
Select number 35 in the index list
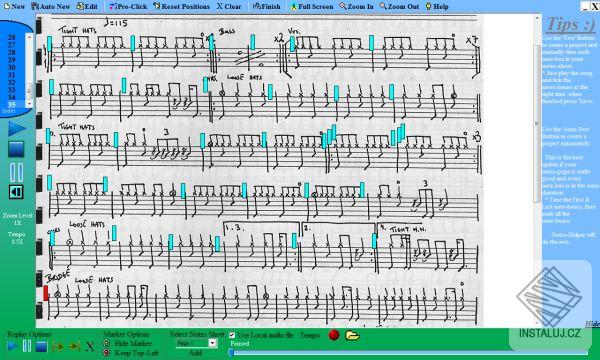(x=12, y=104)
